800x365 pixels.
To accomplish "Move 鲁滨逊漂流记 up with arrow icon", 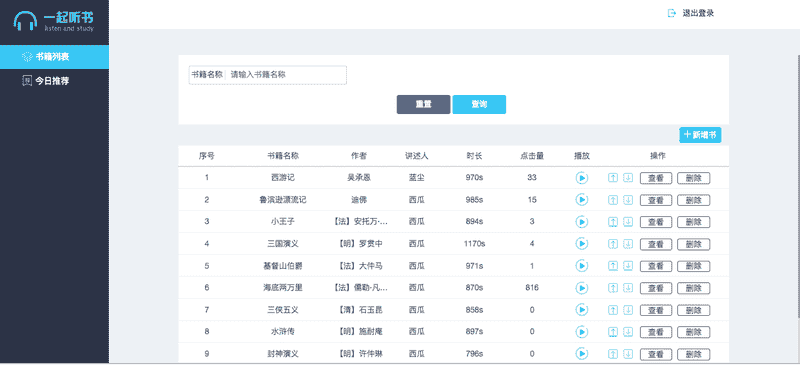I will [613, 200].
